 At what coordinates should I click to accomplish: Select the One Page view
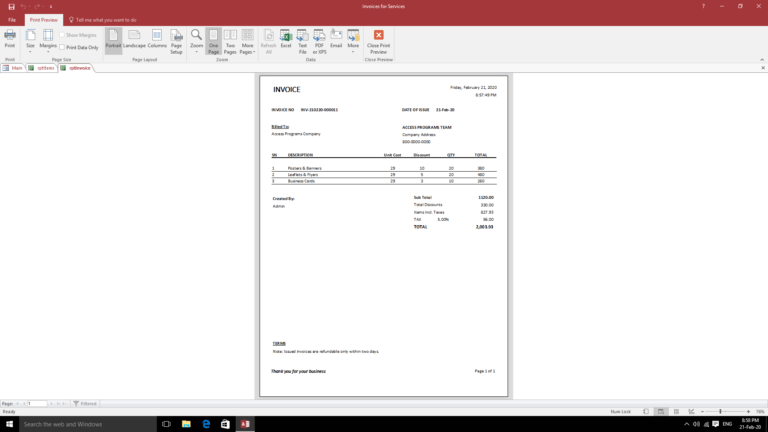point(214,41)
